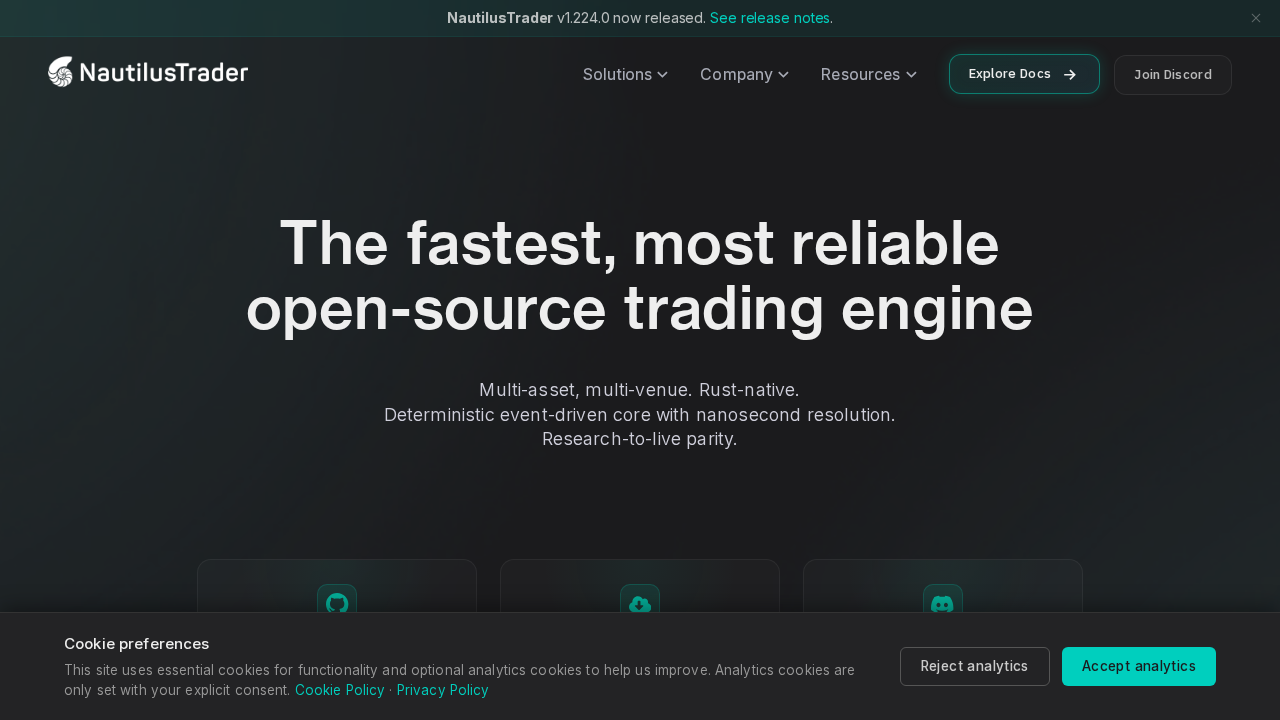1280x720 pixels.
Task: Open the Privacy Policy link
Action: click(442, 690)
